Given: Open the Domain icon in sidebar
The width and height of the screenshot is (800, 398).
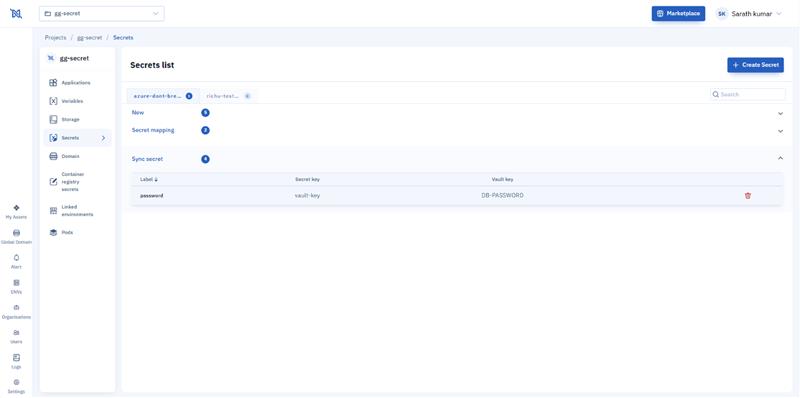Looking at the screenshot, I should click(x=53, y=156).
